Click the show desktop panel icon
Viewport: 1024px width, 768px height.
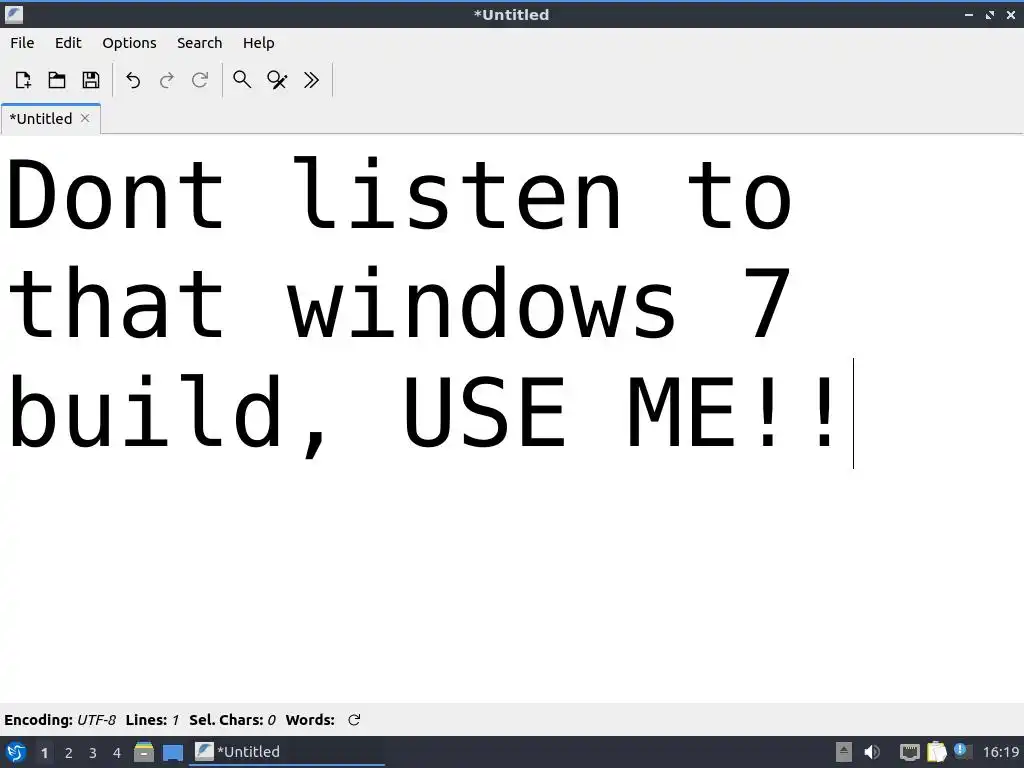(x=172, y=753)
